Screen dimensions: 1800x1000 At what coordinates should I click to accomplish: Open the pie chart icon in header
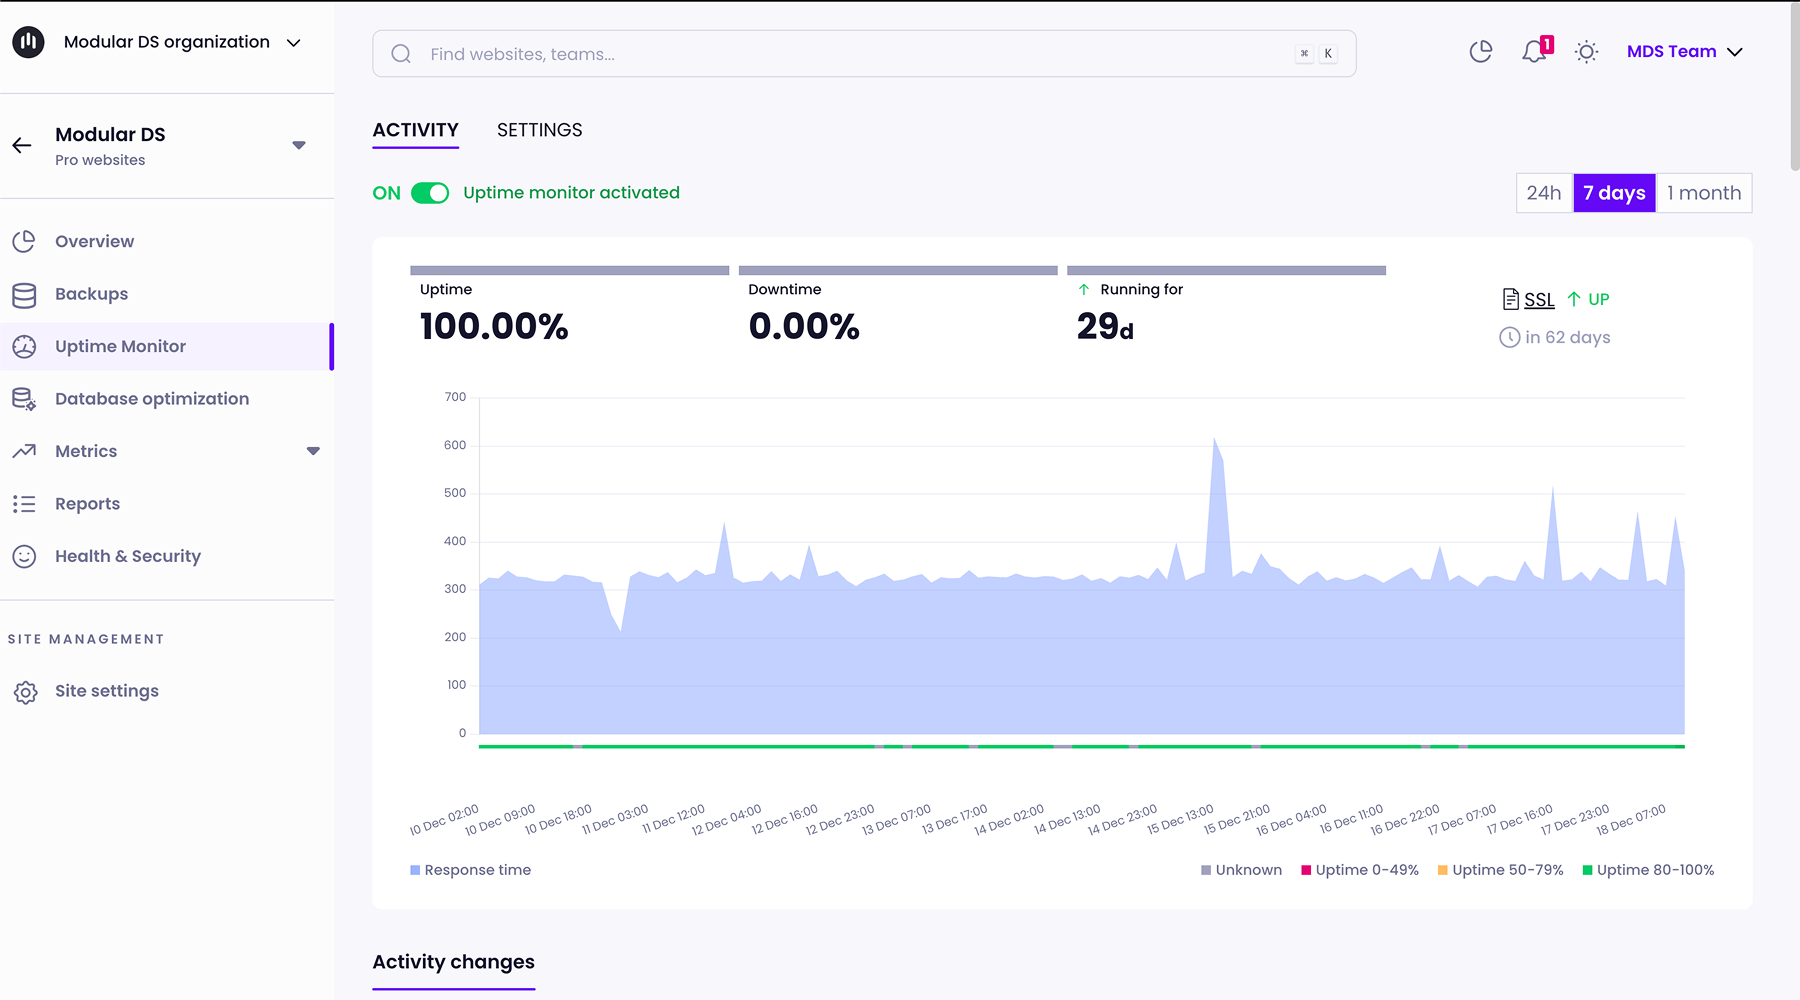click(x=1481, y=52)
